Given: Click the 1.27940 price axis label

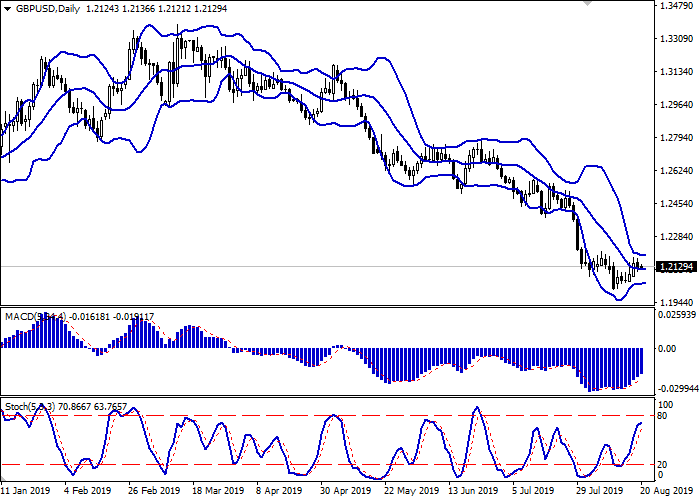Looking at the screenshot, I should pyautogui.click(x=673, y=138).
